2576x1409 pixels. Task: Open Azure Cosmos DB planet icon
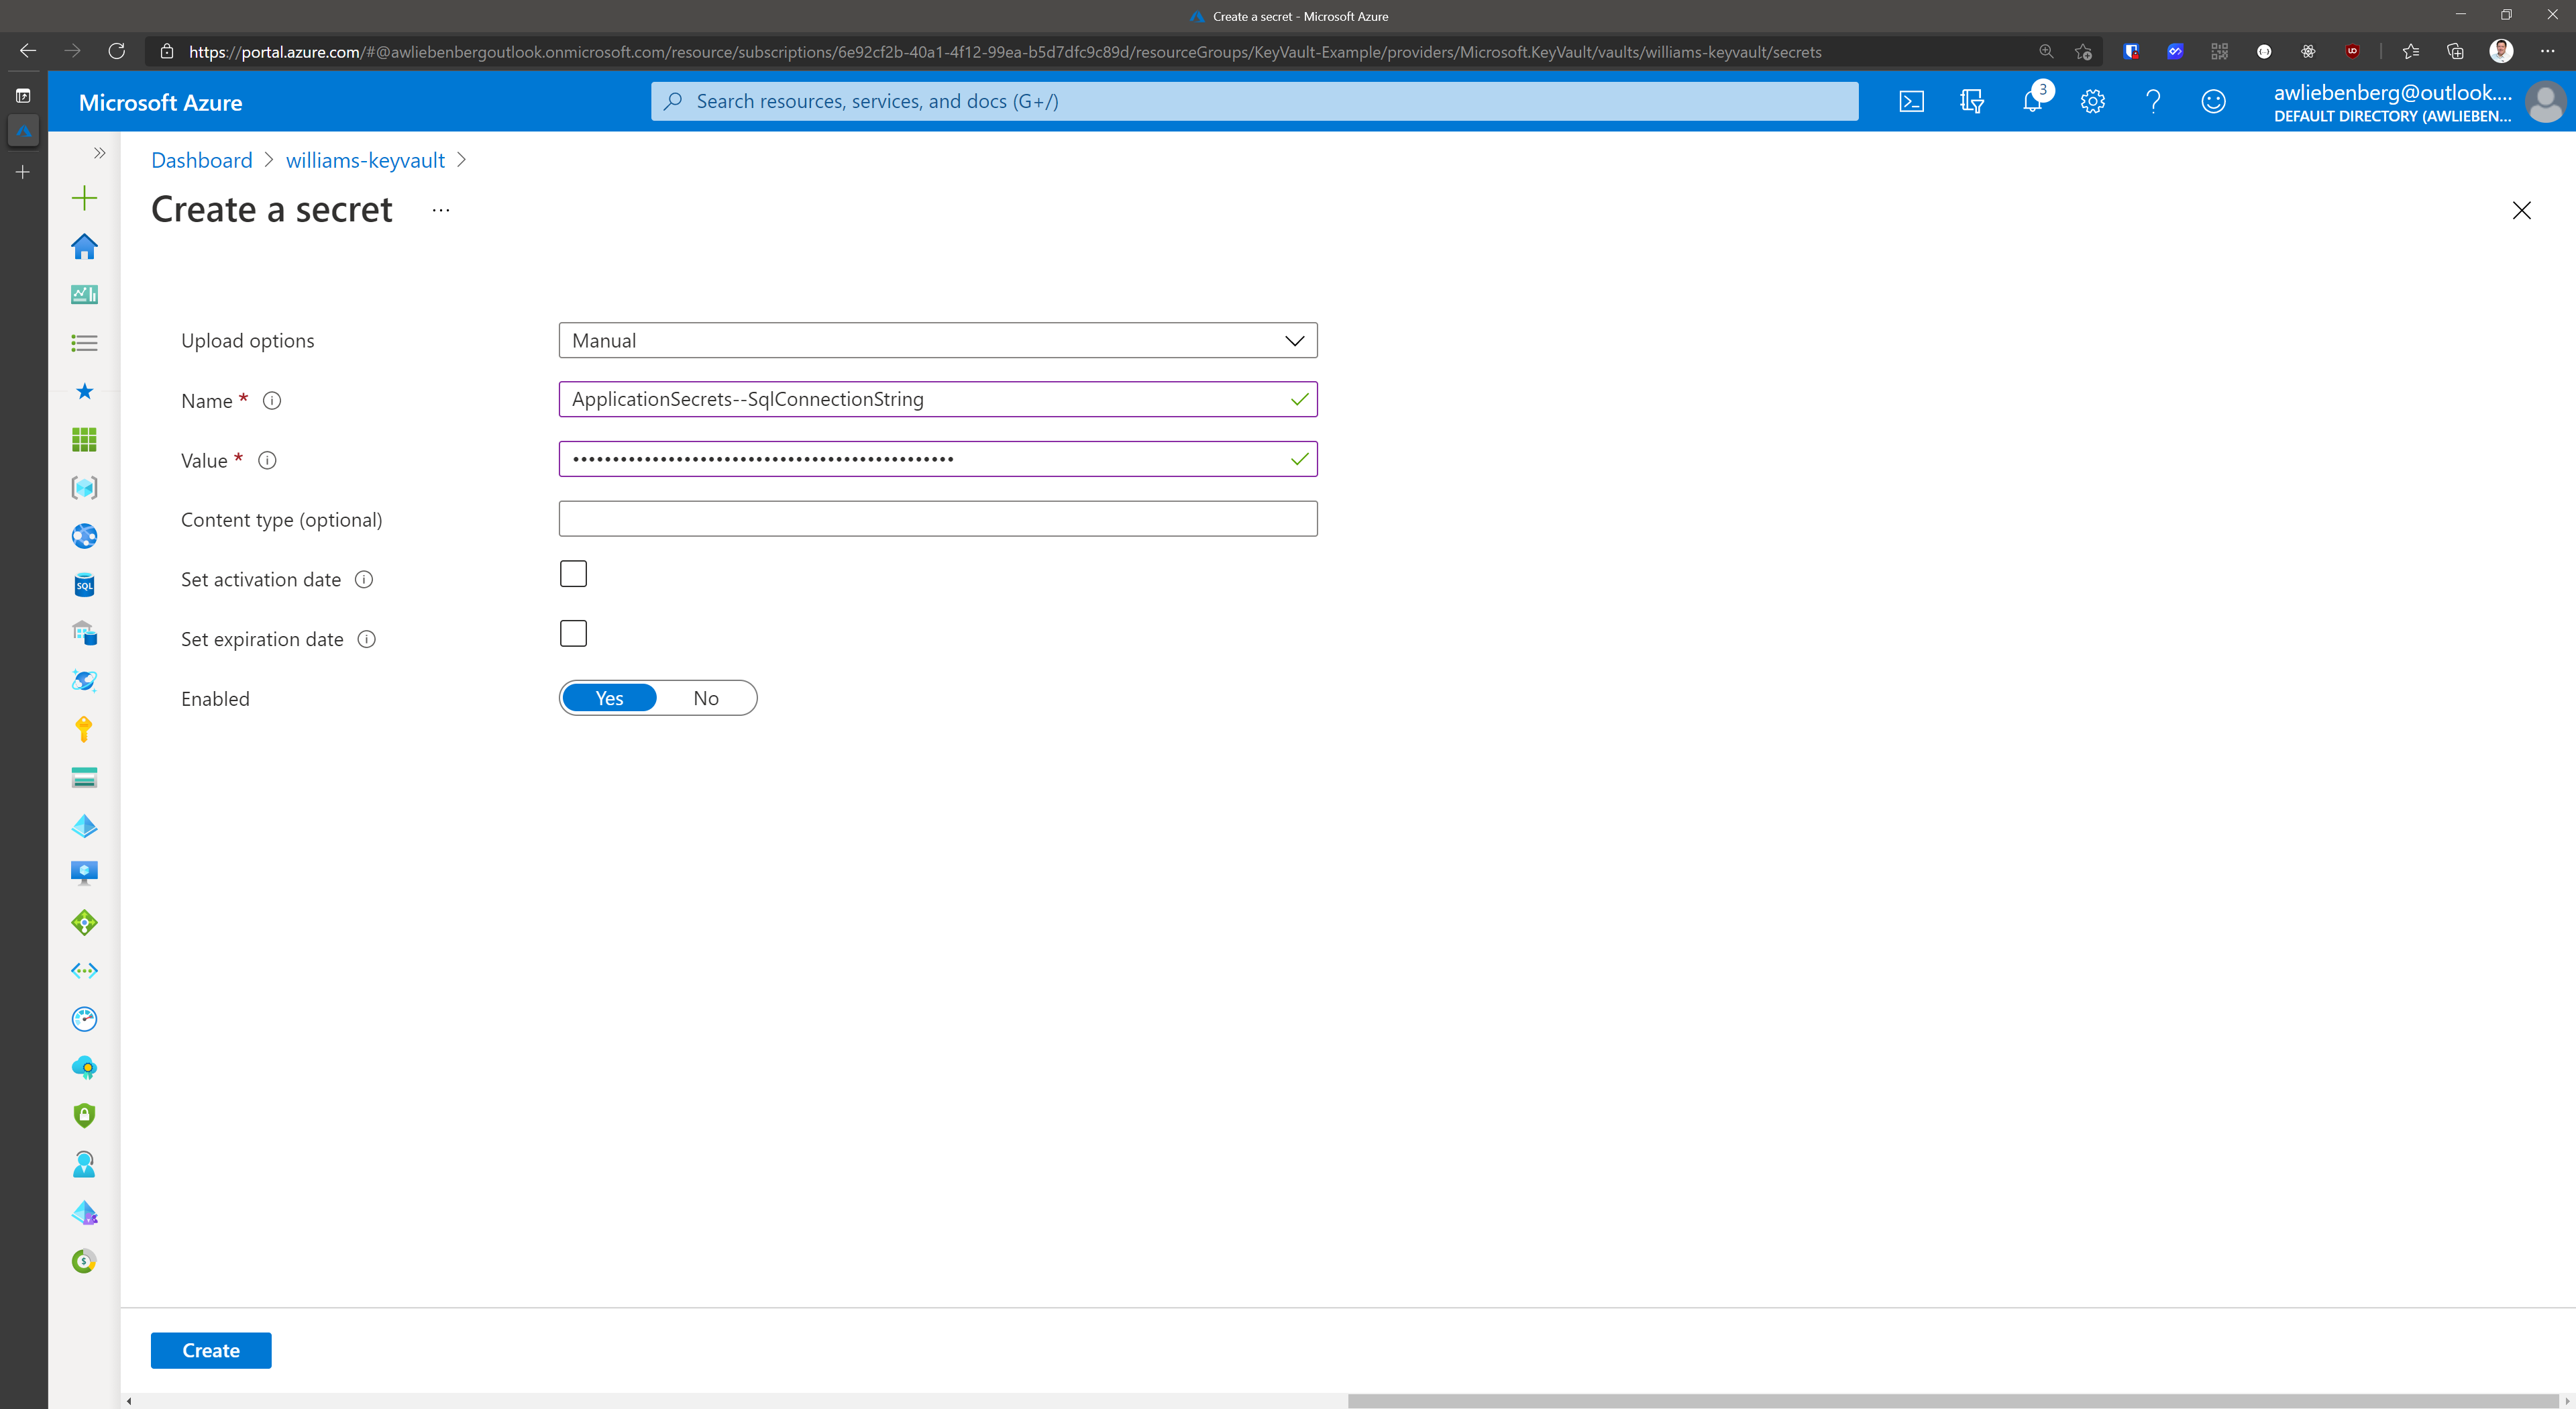[84, 681]
